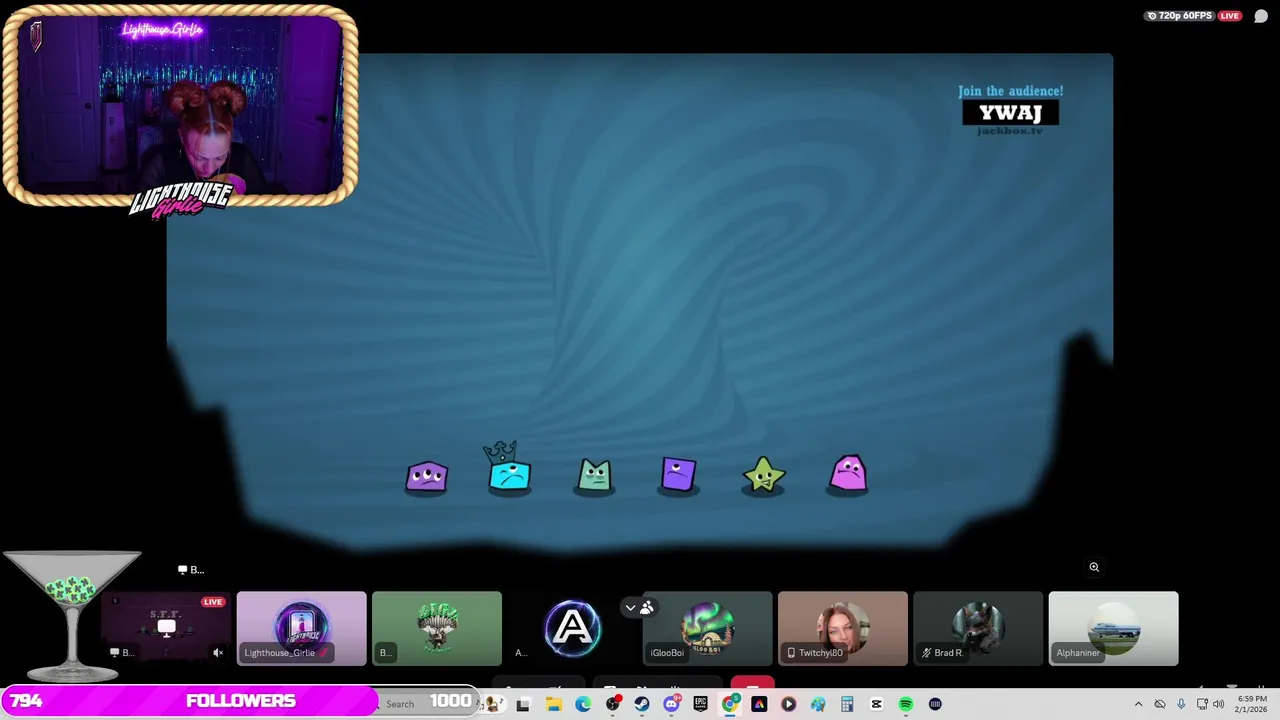Click the Lighthouse Girlie webcam overlay
The height and width of the screenshot is (720, 1280).
tap(180, 105)
